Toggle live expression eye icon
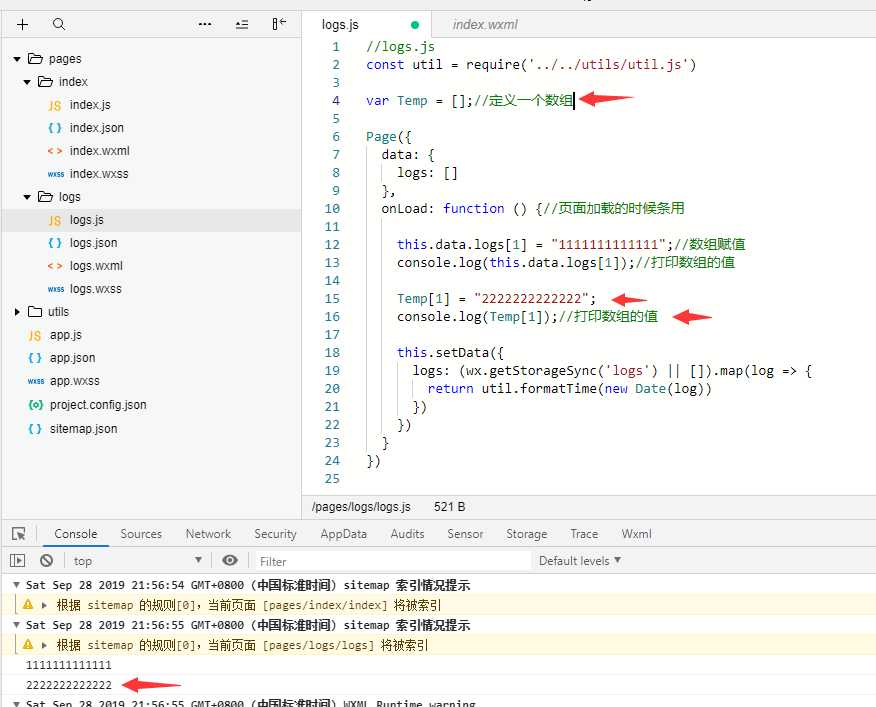The width and height of the screenshot is (876, 707). coord(230,560)
